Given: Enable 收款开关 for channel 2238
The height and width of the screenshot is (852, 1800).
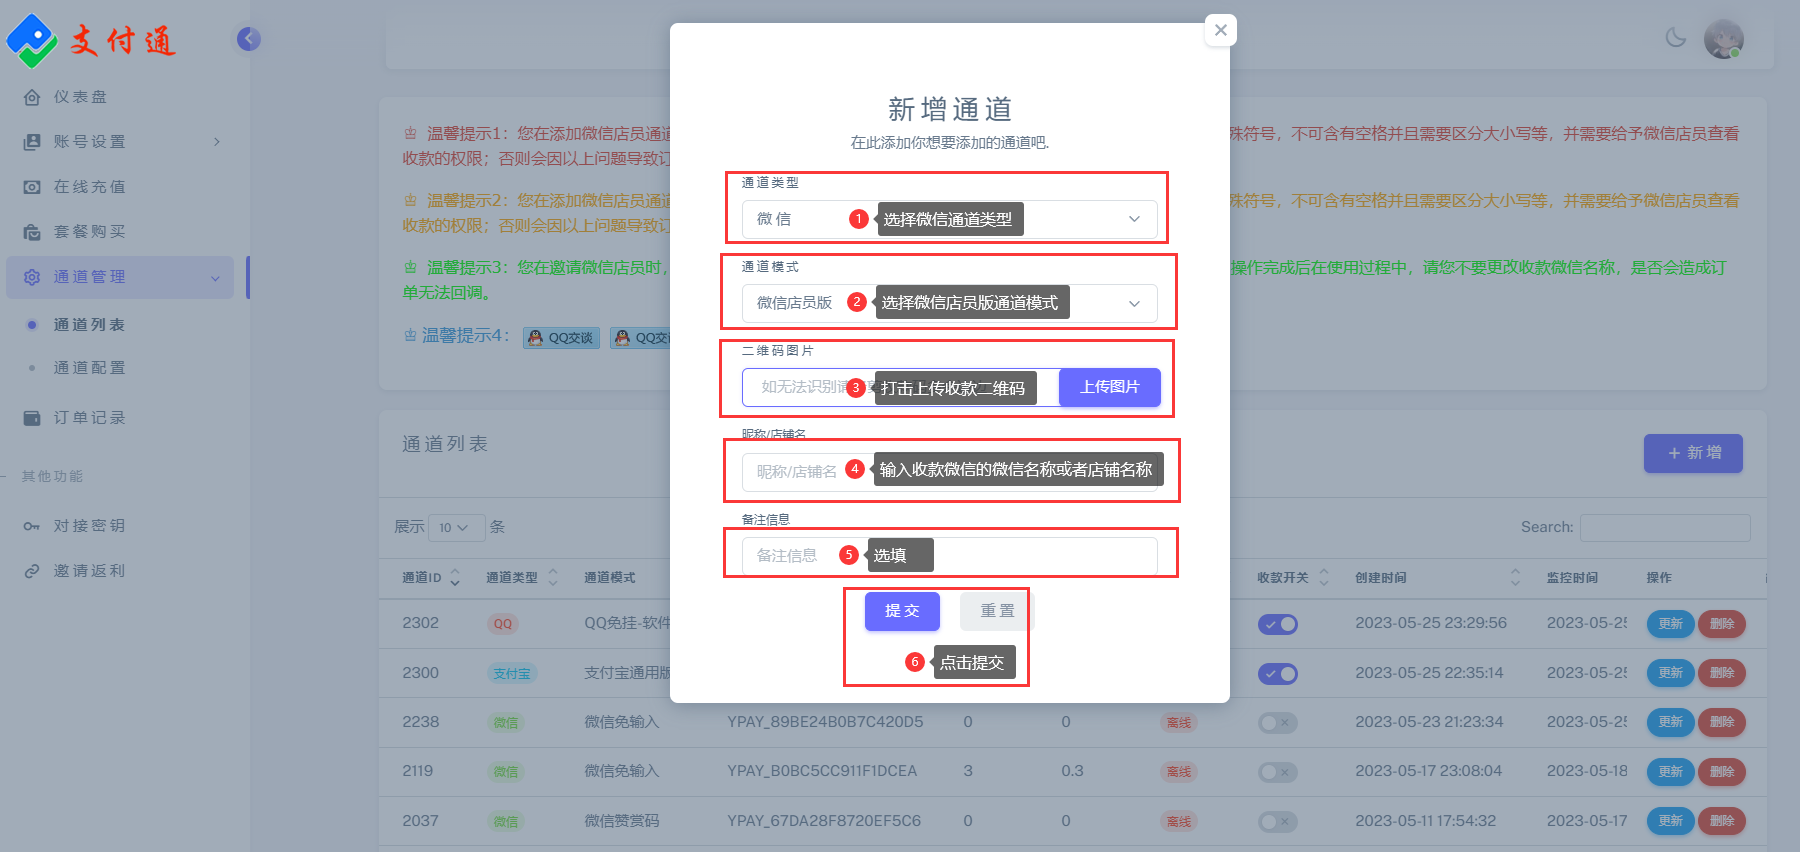Looking at the screenshot, I should tap(1277, 722).
